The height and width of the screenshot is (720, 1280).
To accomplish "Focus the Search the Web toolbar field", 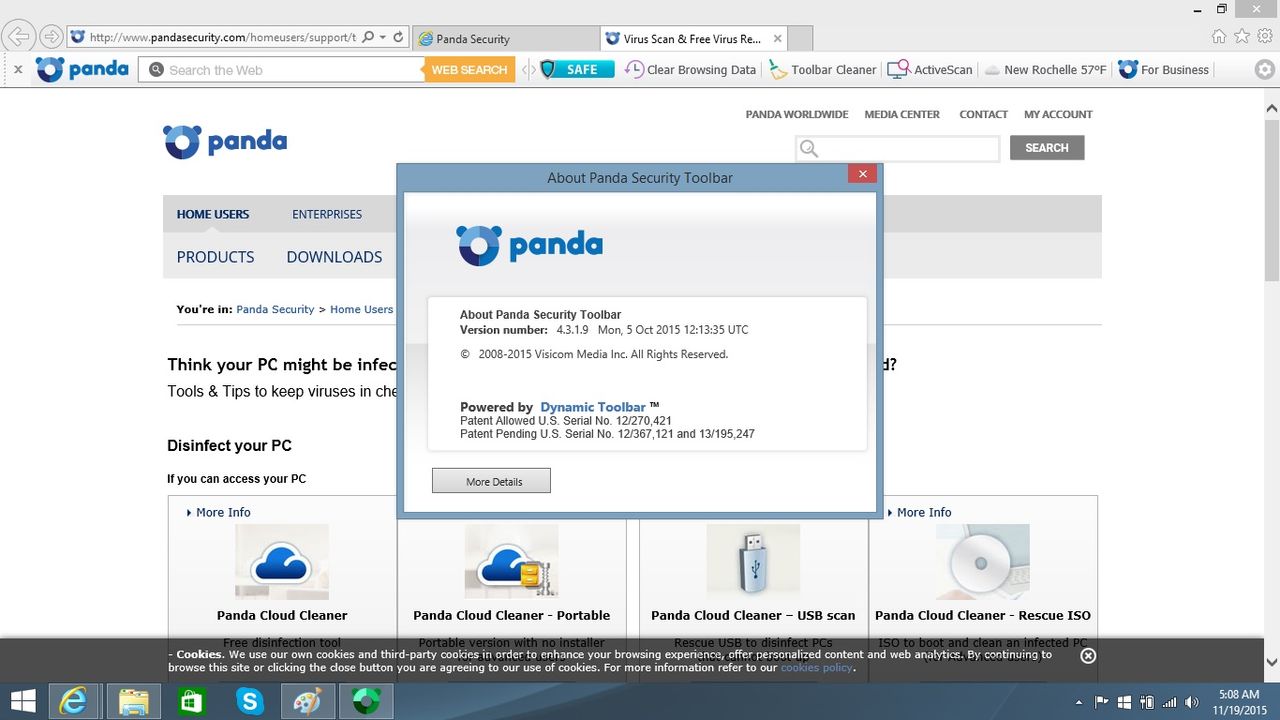I will (281, 70).
